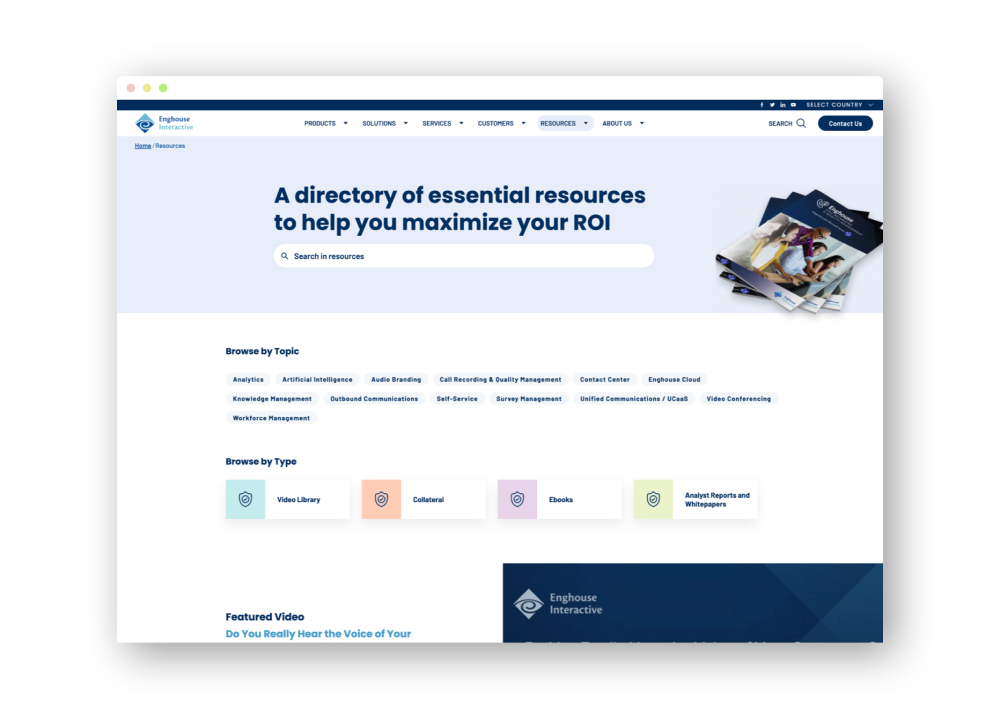The width and height of the screenshot is (1000, 719).
Task: Click the header search magnifier icon
Action: tap(801, 124)
